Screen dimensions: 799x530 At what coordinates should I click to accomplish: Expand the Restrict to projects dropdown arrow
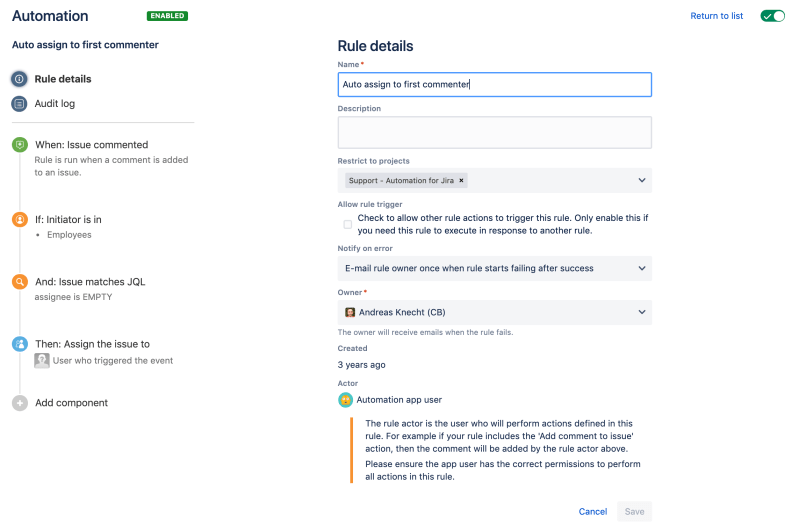point(642,180)
